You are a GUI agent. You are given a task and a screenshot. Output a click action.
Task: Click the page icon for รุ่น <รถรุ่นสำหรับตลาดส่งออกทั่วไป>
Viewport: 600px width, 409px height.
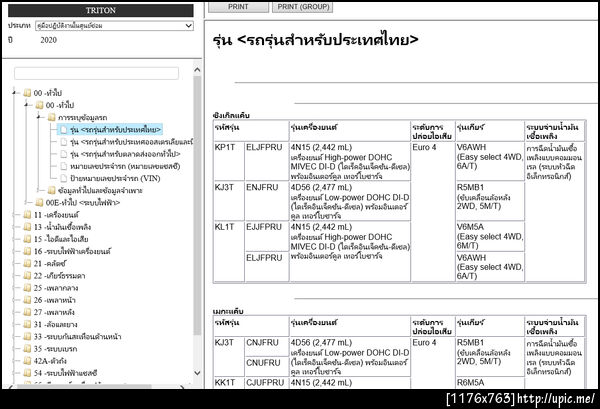(x=64, y=154)
